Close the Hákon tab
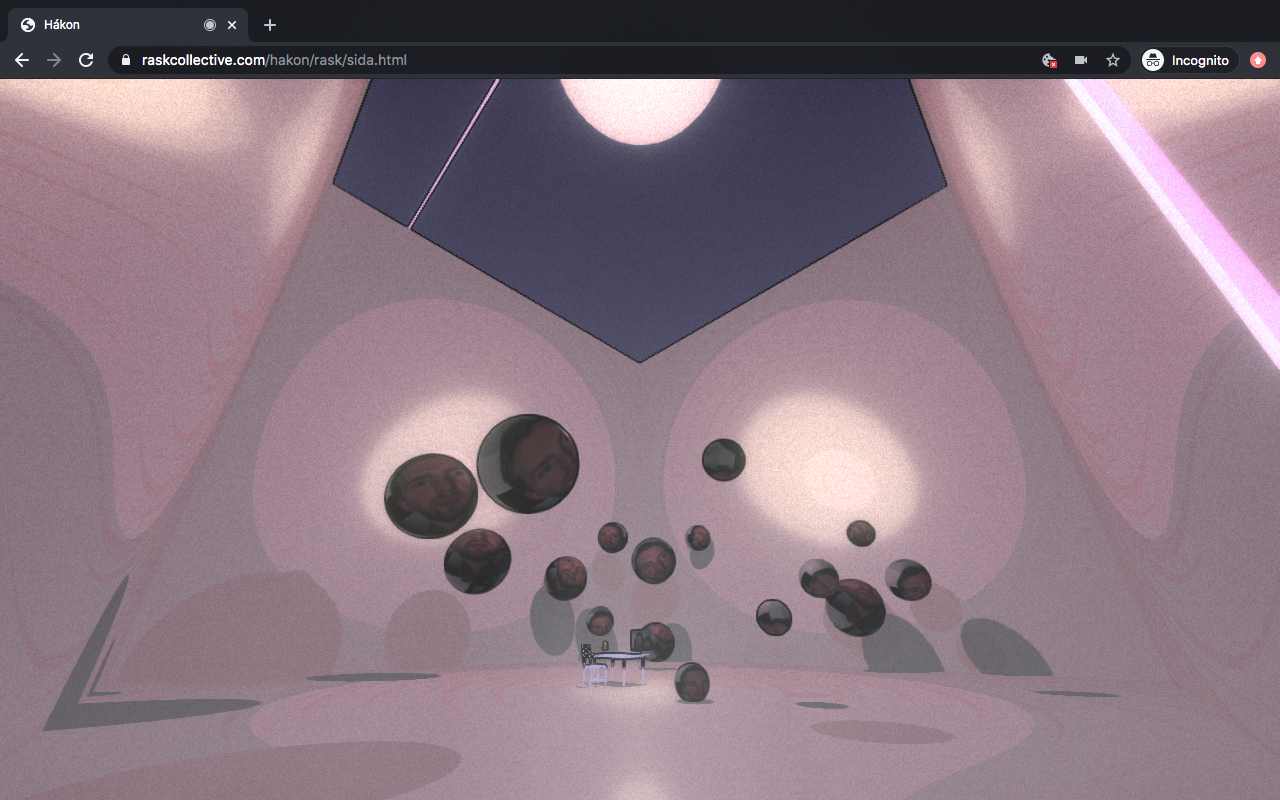The width and height of the screenshot is (1280, 800). (x=232, y=25)
